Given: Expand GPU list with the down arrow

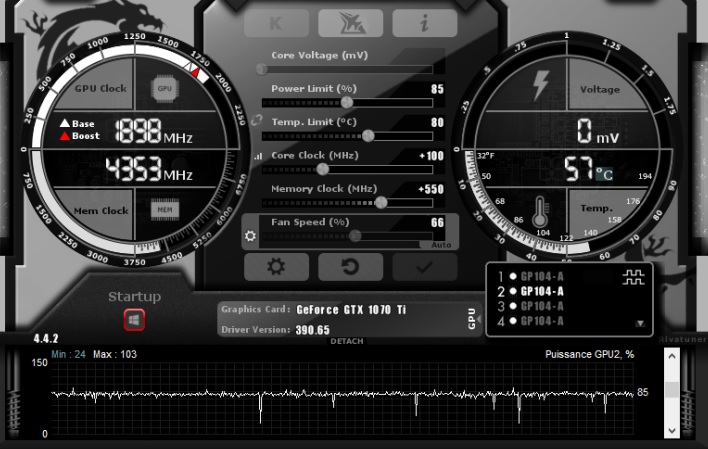Looking at the screenshot, I should click(x=640, y=324).
